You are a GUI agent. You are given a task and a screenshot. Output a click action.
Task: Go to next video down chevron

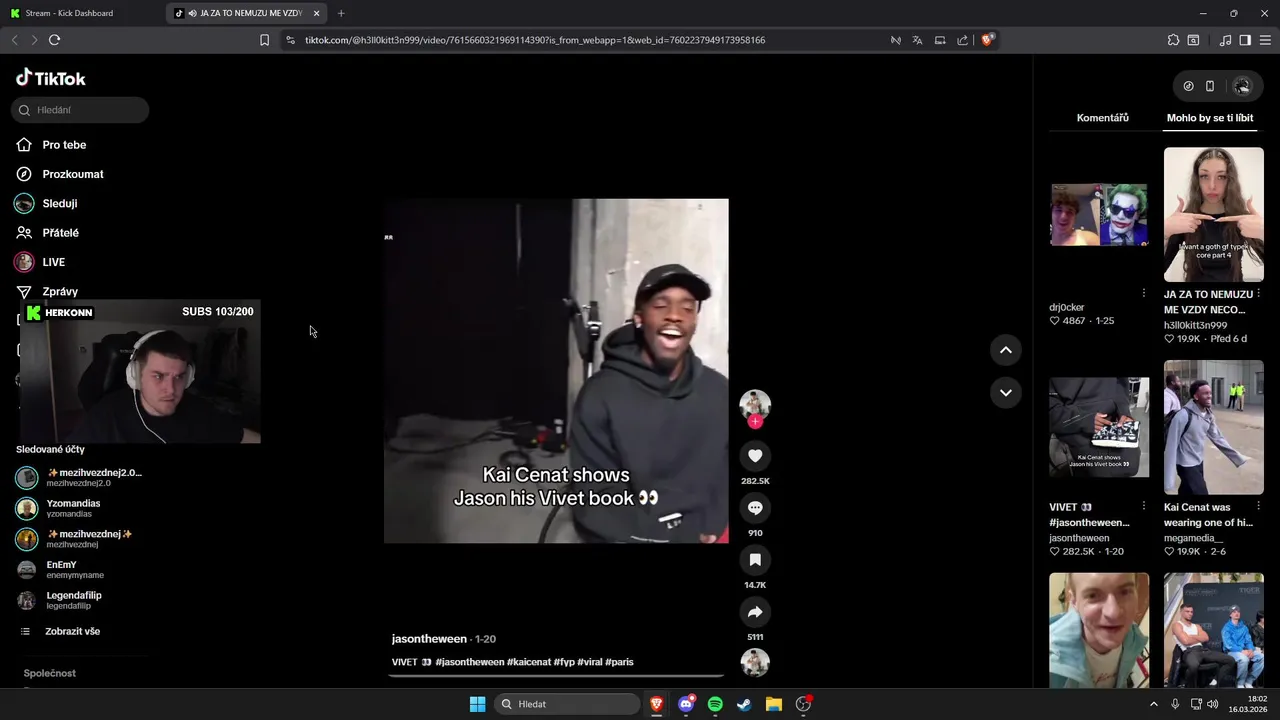[x=1005, y=392]
